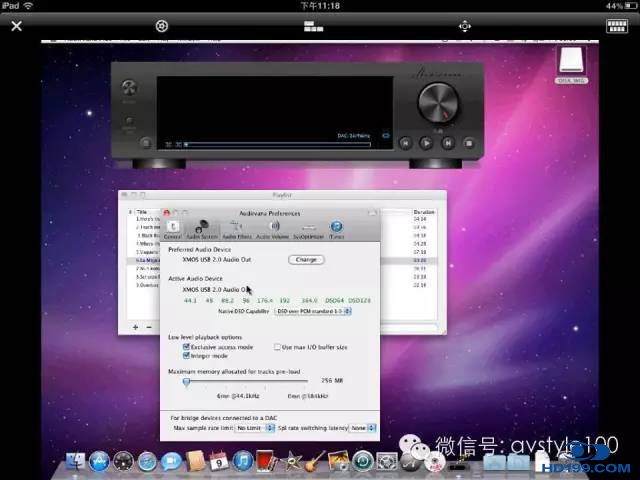Open iChat from the Dock
This screenshot has height=480, width=640.
(171, 462)
